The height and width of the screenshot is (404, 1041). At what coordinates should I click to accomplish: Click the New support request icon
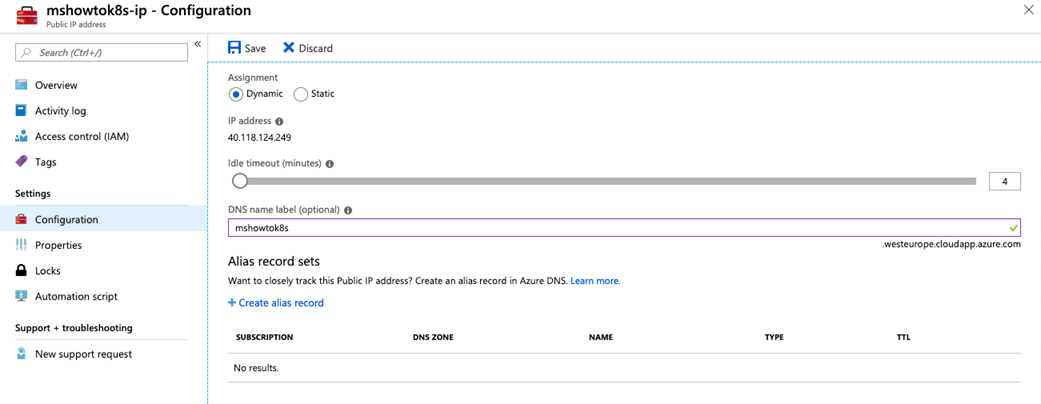pyautogui.click(x=21, y=354)
